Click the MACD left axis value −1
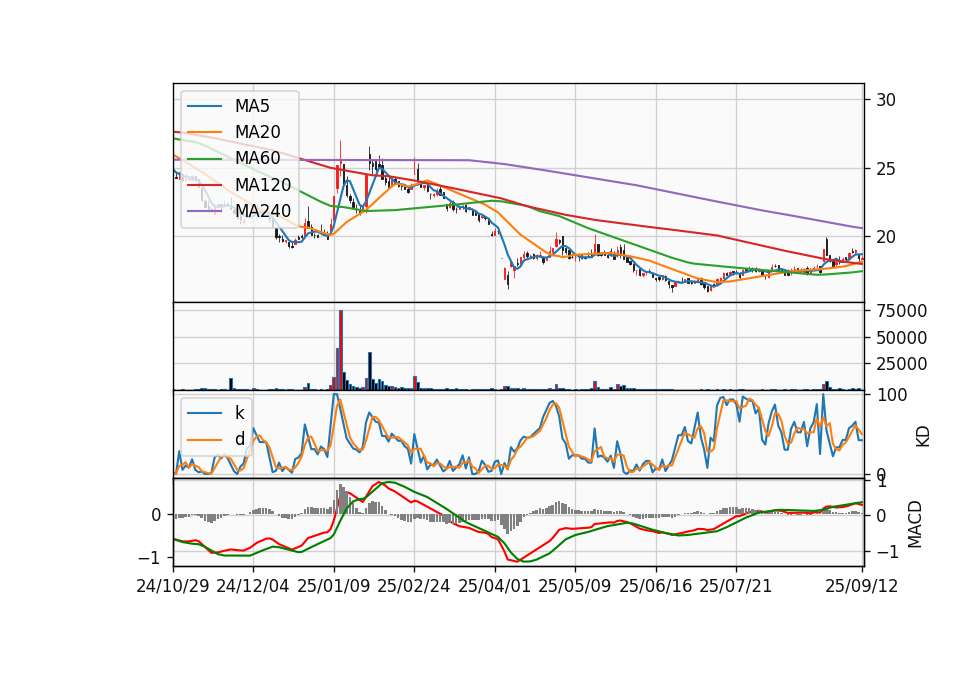The width and height of the screenshot is (960, 690). (148, 558)
